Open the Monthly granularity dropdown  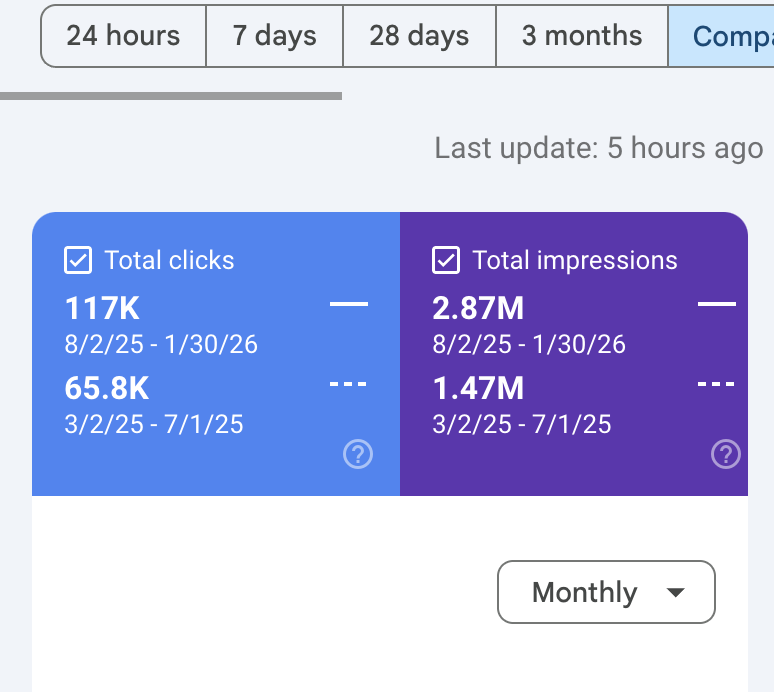pyautogui.click(x=606, y=592)
